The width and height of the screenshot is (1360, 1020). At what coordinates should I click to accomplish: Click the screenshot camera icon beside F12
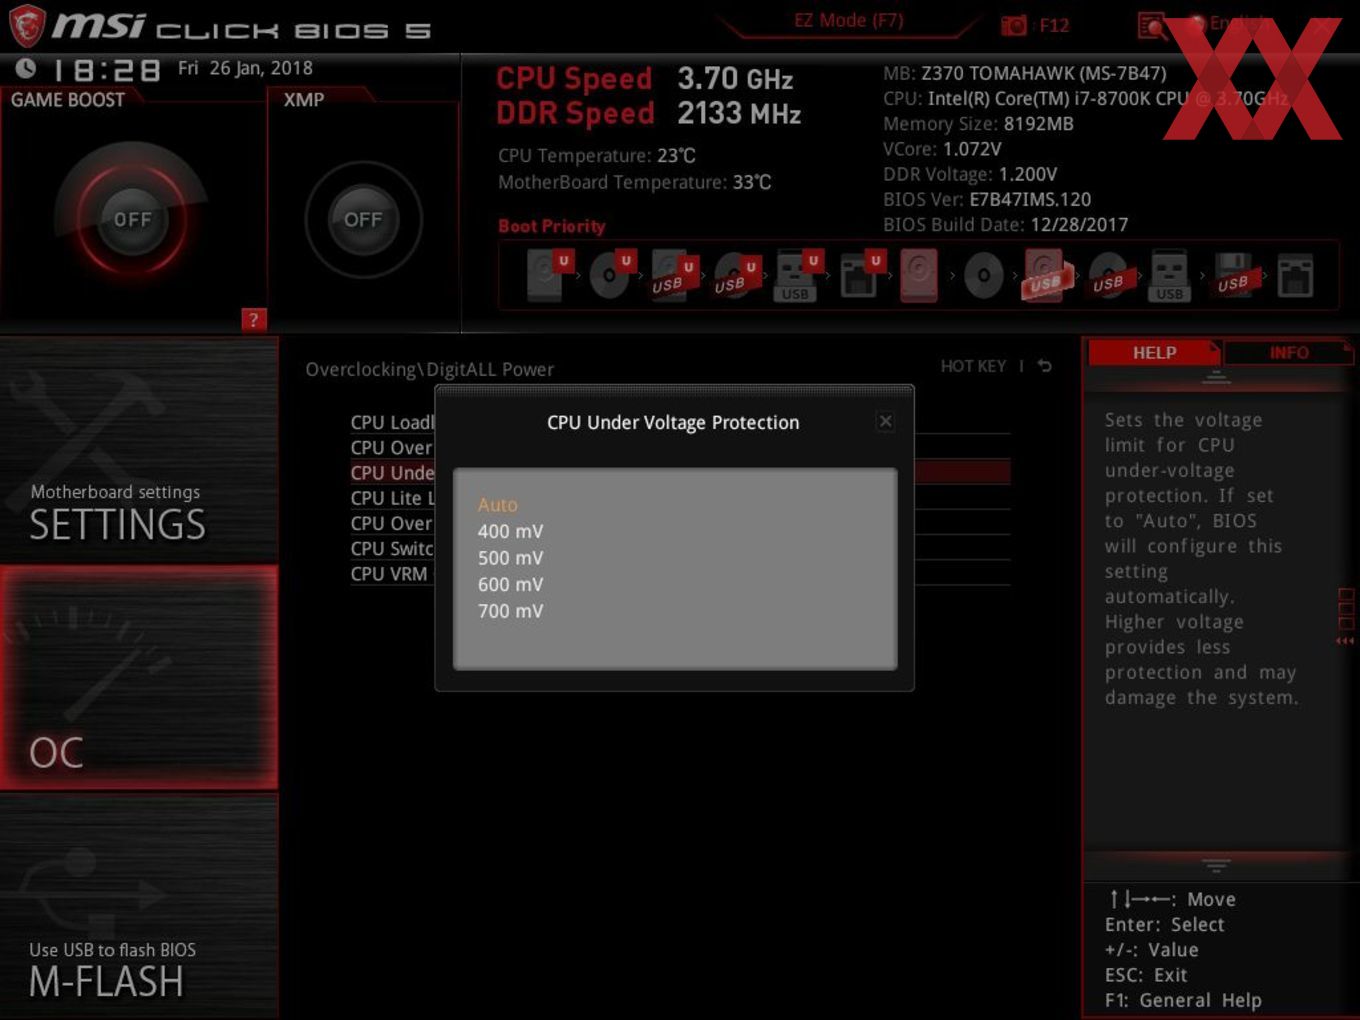click(x=1014, y=25)
